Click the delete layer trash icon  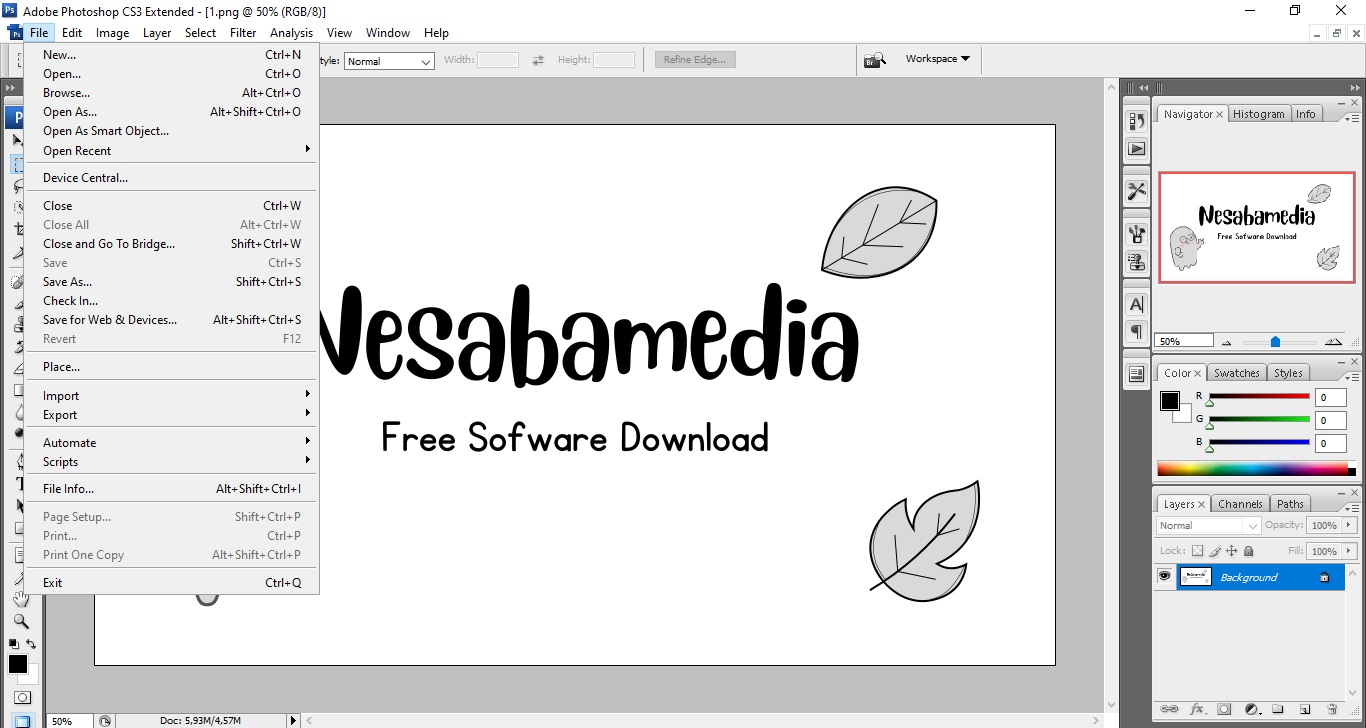click(x=1332, y=709)
